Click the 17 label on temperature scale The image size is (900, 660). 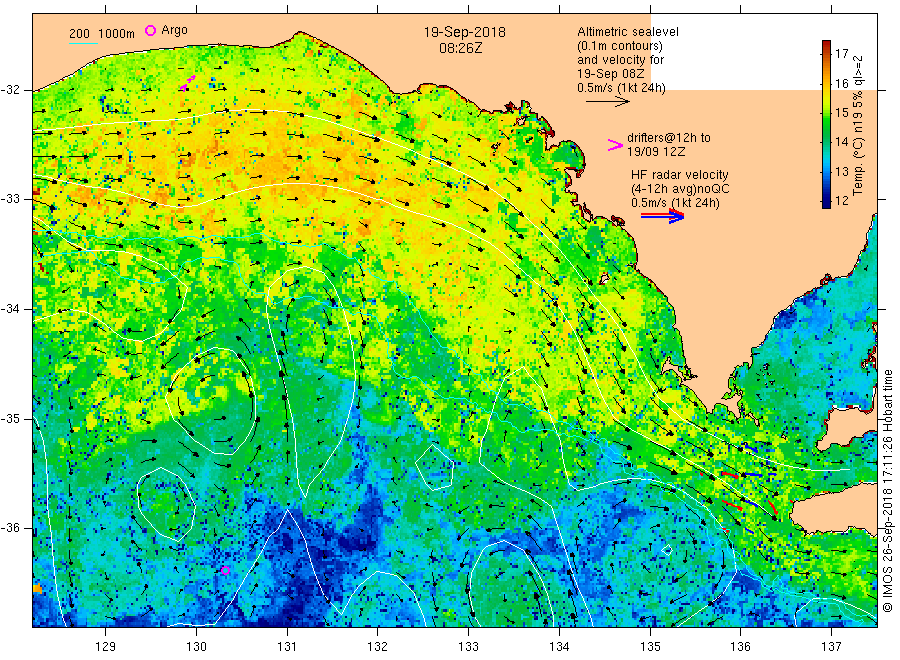841,53
